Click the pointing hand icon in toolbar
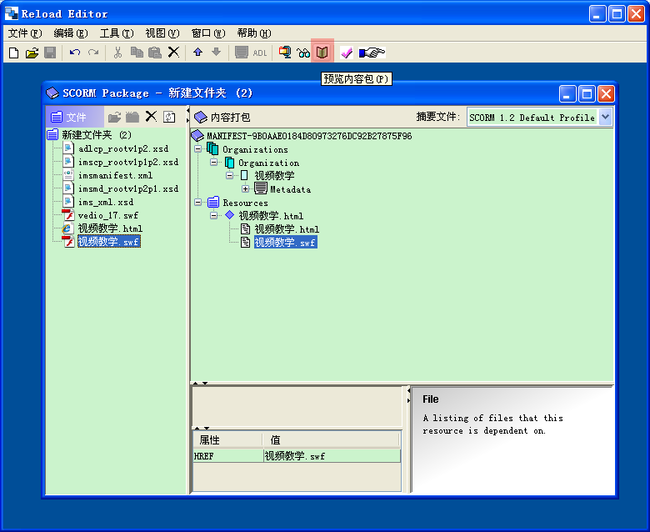Screen dimensions: 650x532 [372, 53]
